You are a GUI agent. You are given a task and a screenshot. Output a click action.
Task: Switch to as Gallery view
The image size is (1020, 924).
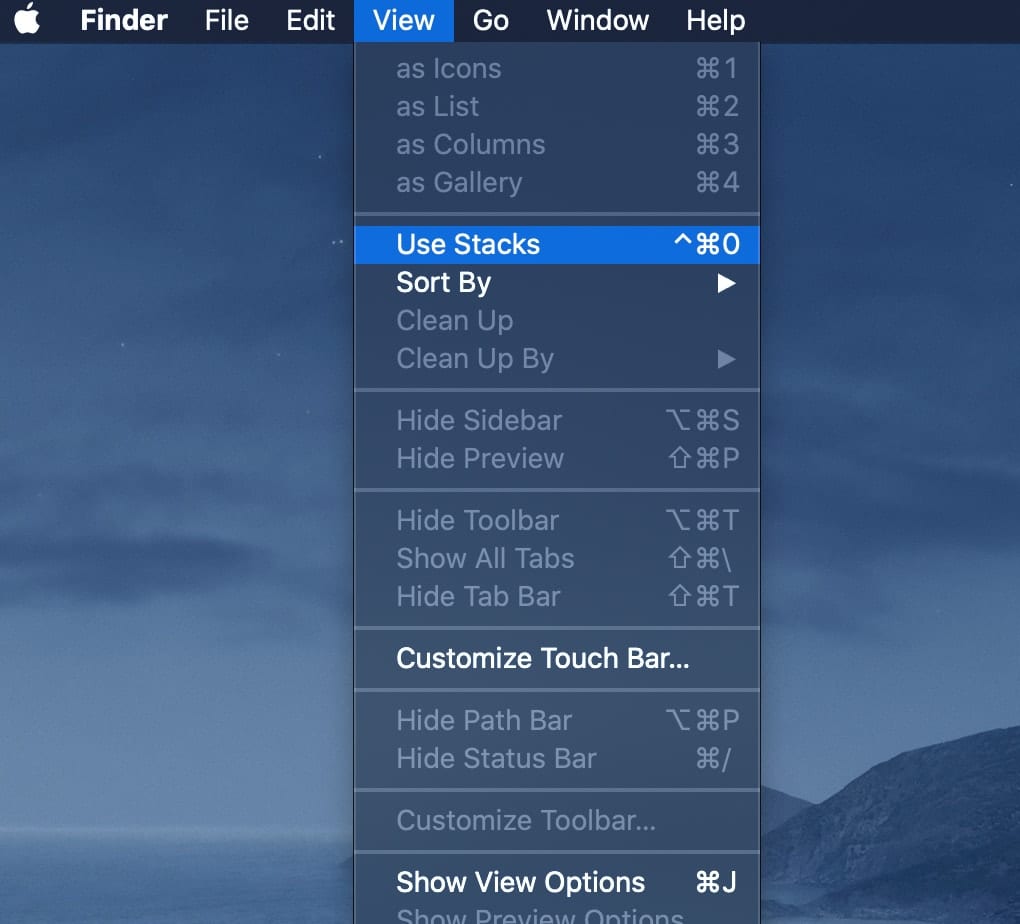coord(458,183)
